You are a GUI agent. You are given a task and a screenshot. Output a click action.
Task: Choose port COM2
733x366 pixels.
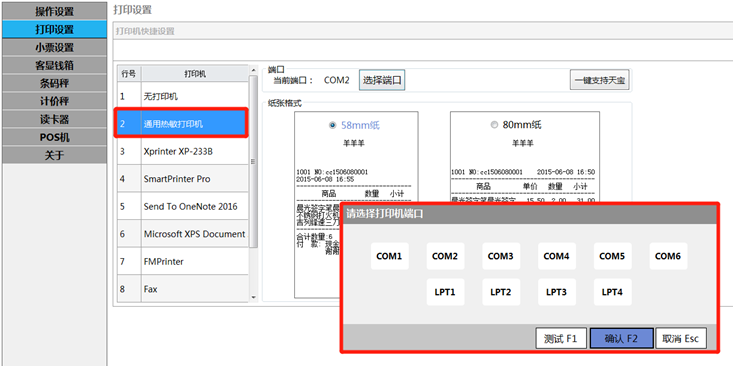(x=445, y=256)
